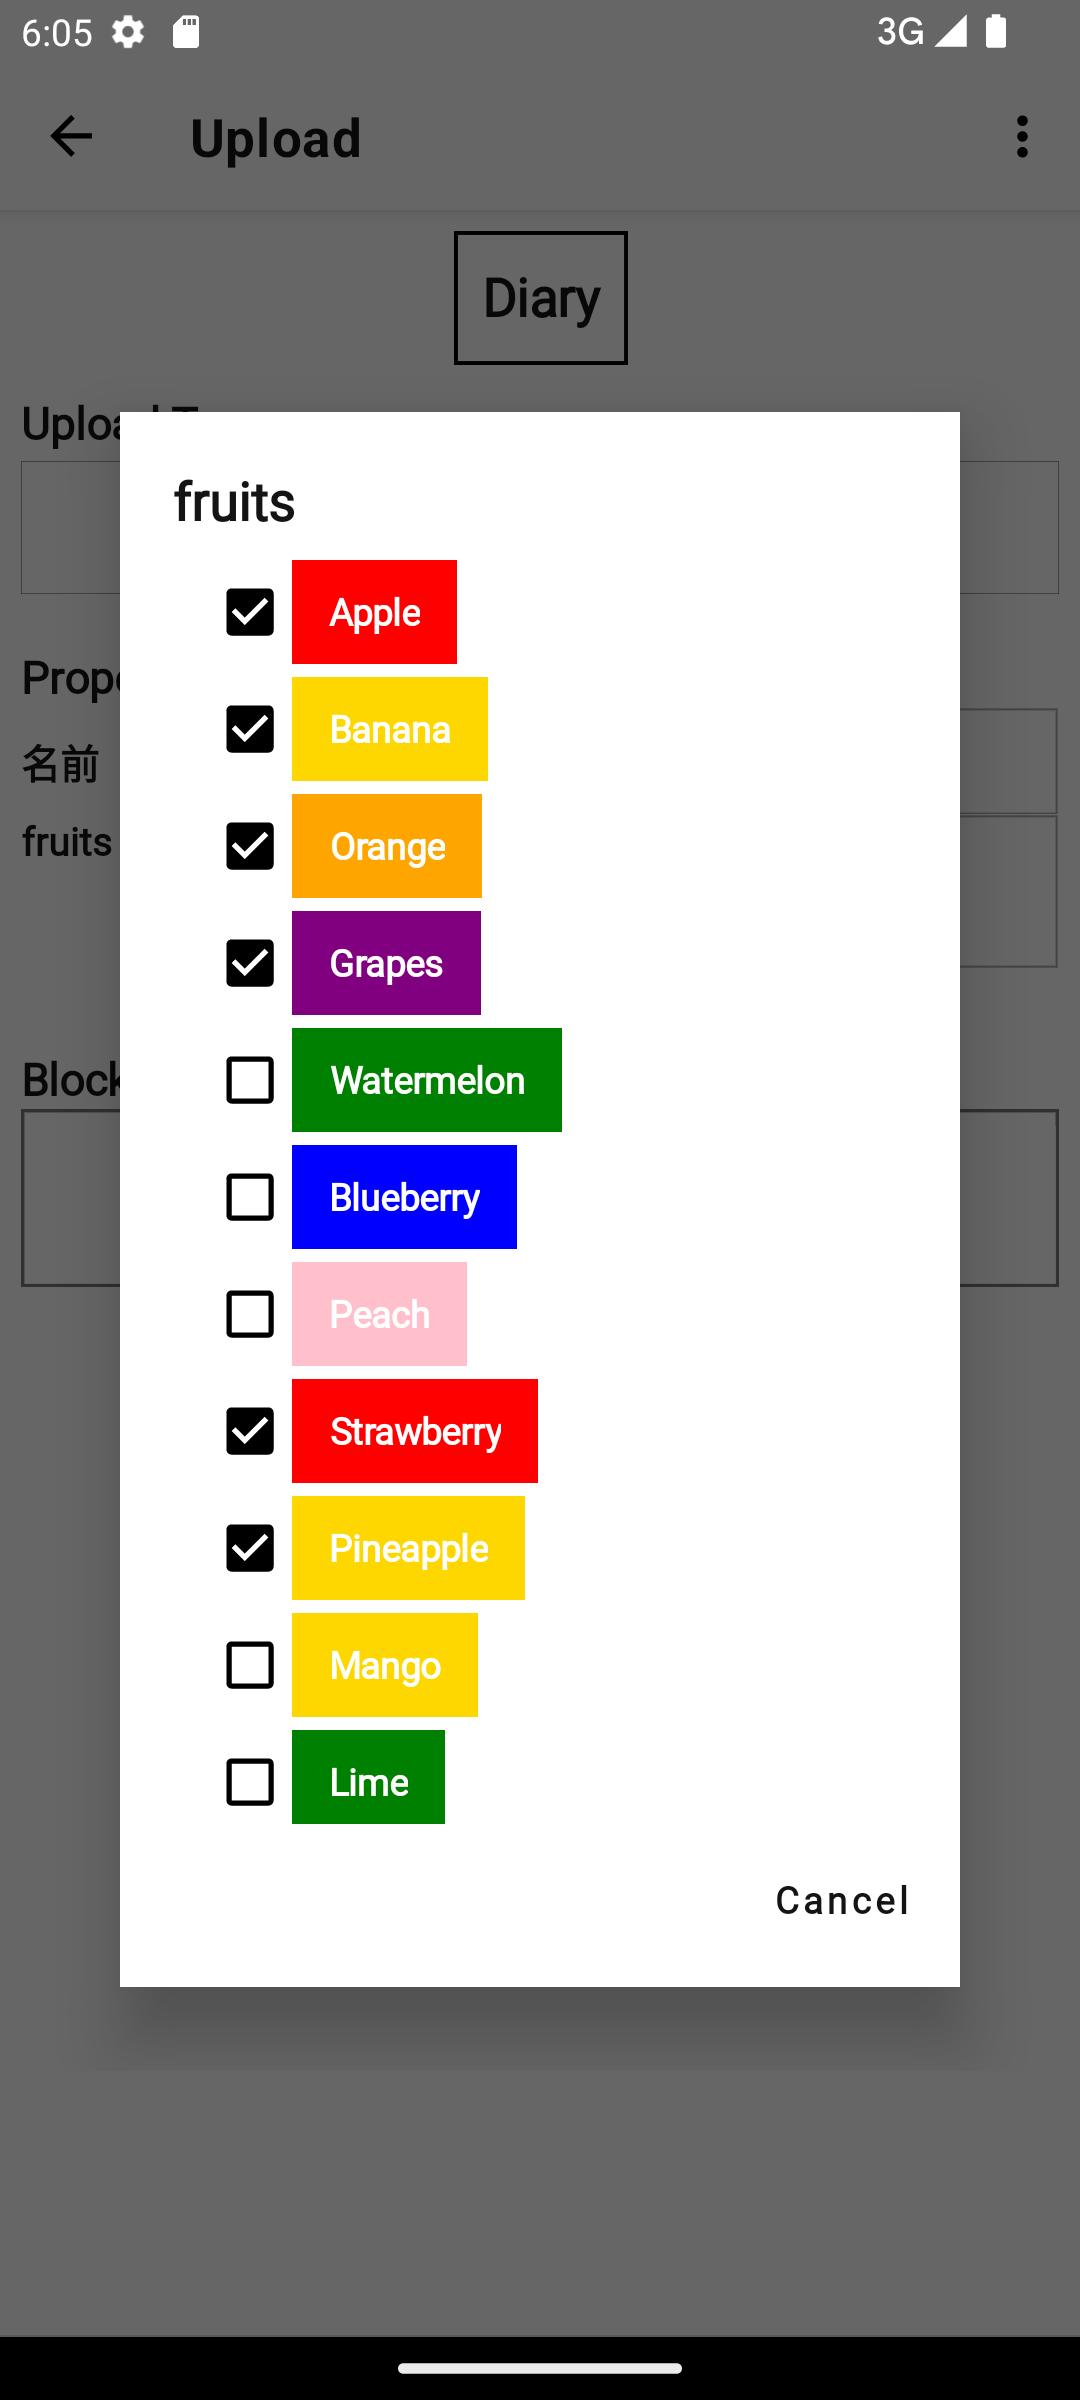The image size is (1080, 2400).
Task: Uncheck the Apple checkbox
Action: pyautogui.click(x=250, y=612)
